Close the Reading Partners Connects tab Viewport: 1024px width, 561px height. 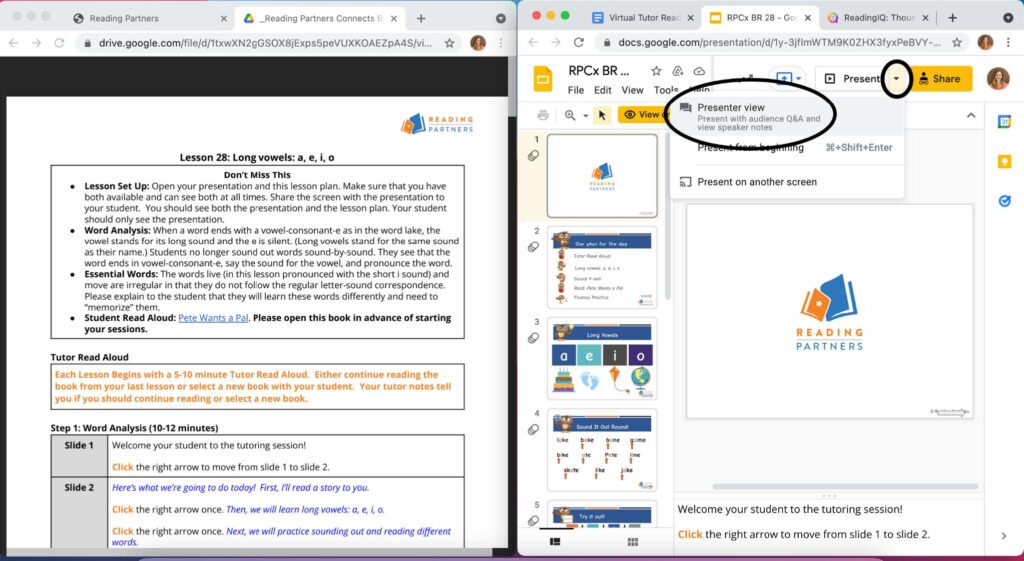tap(394, 18)
